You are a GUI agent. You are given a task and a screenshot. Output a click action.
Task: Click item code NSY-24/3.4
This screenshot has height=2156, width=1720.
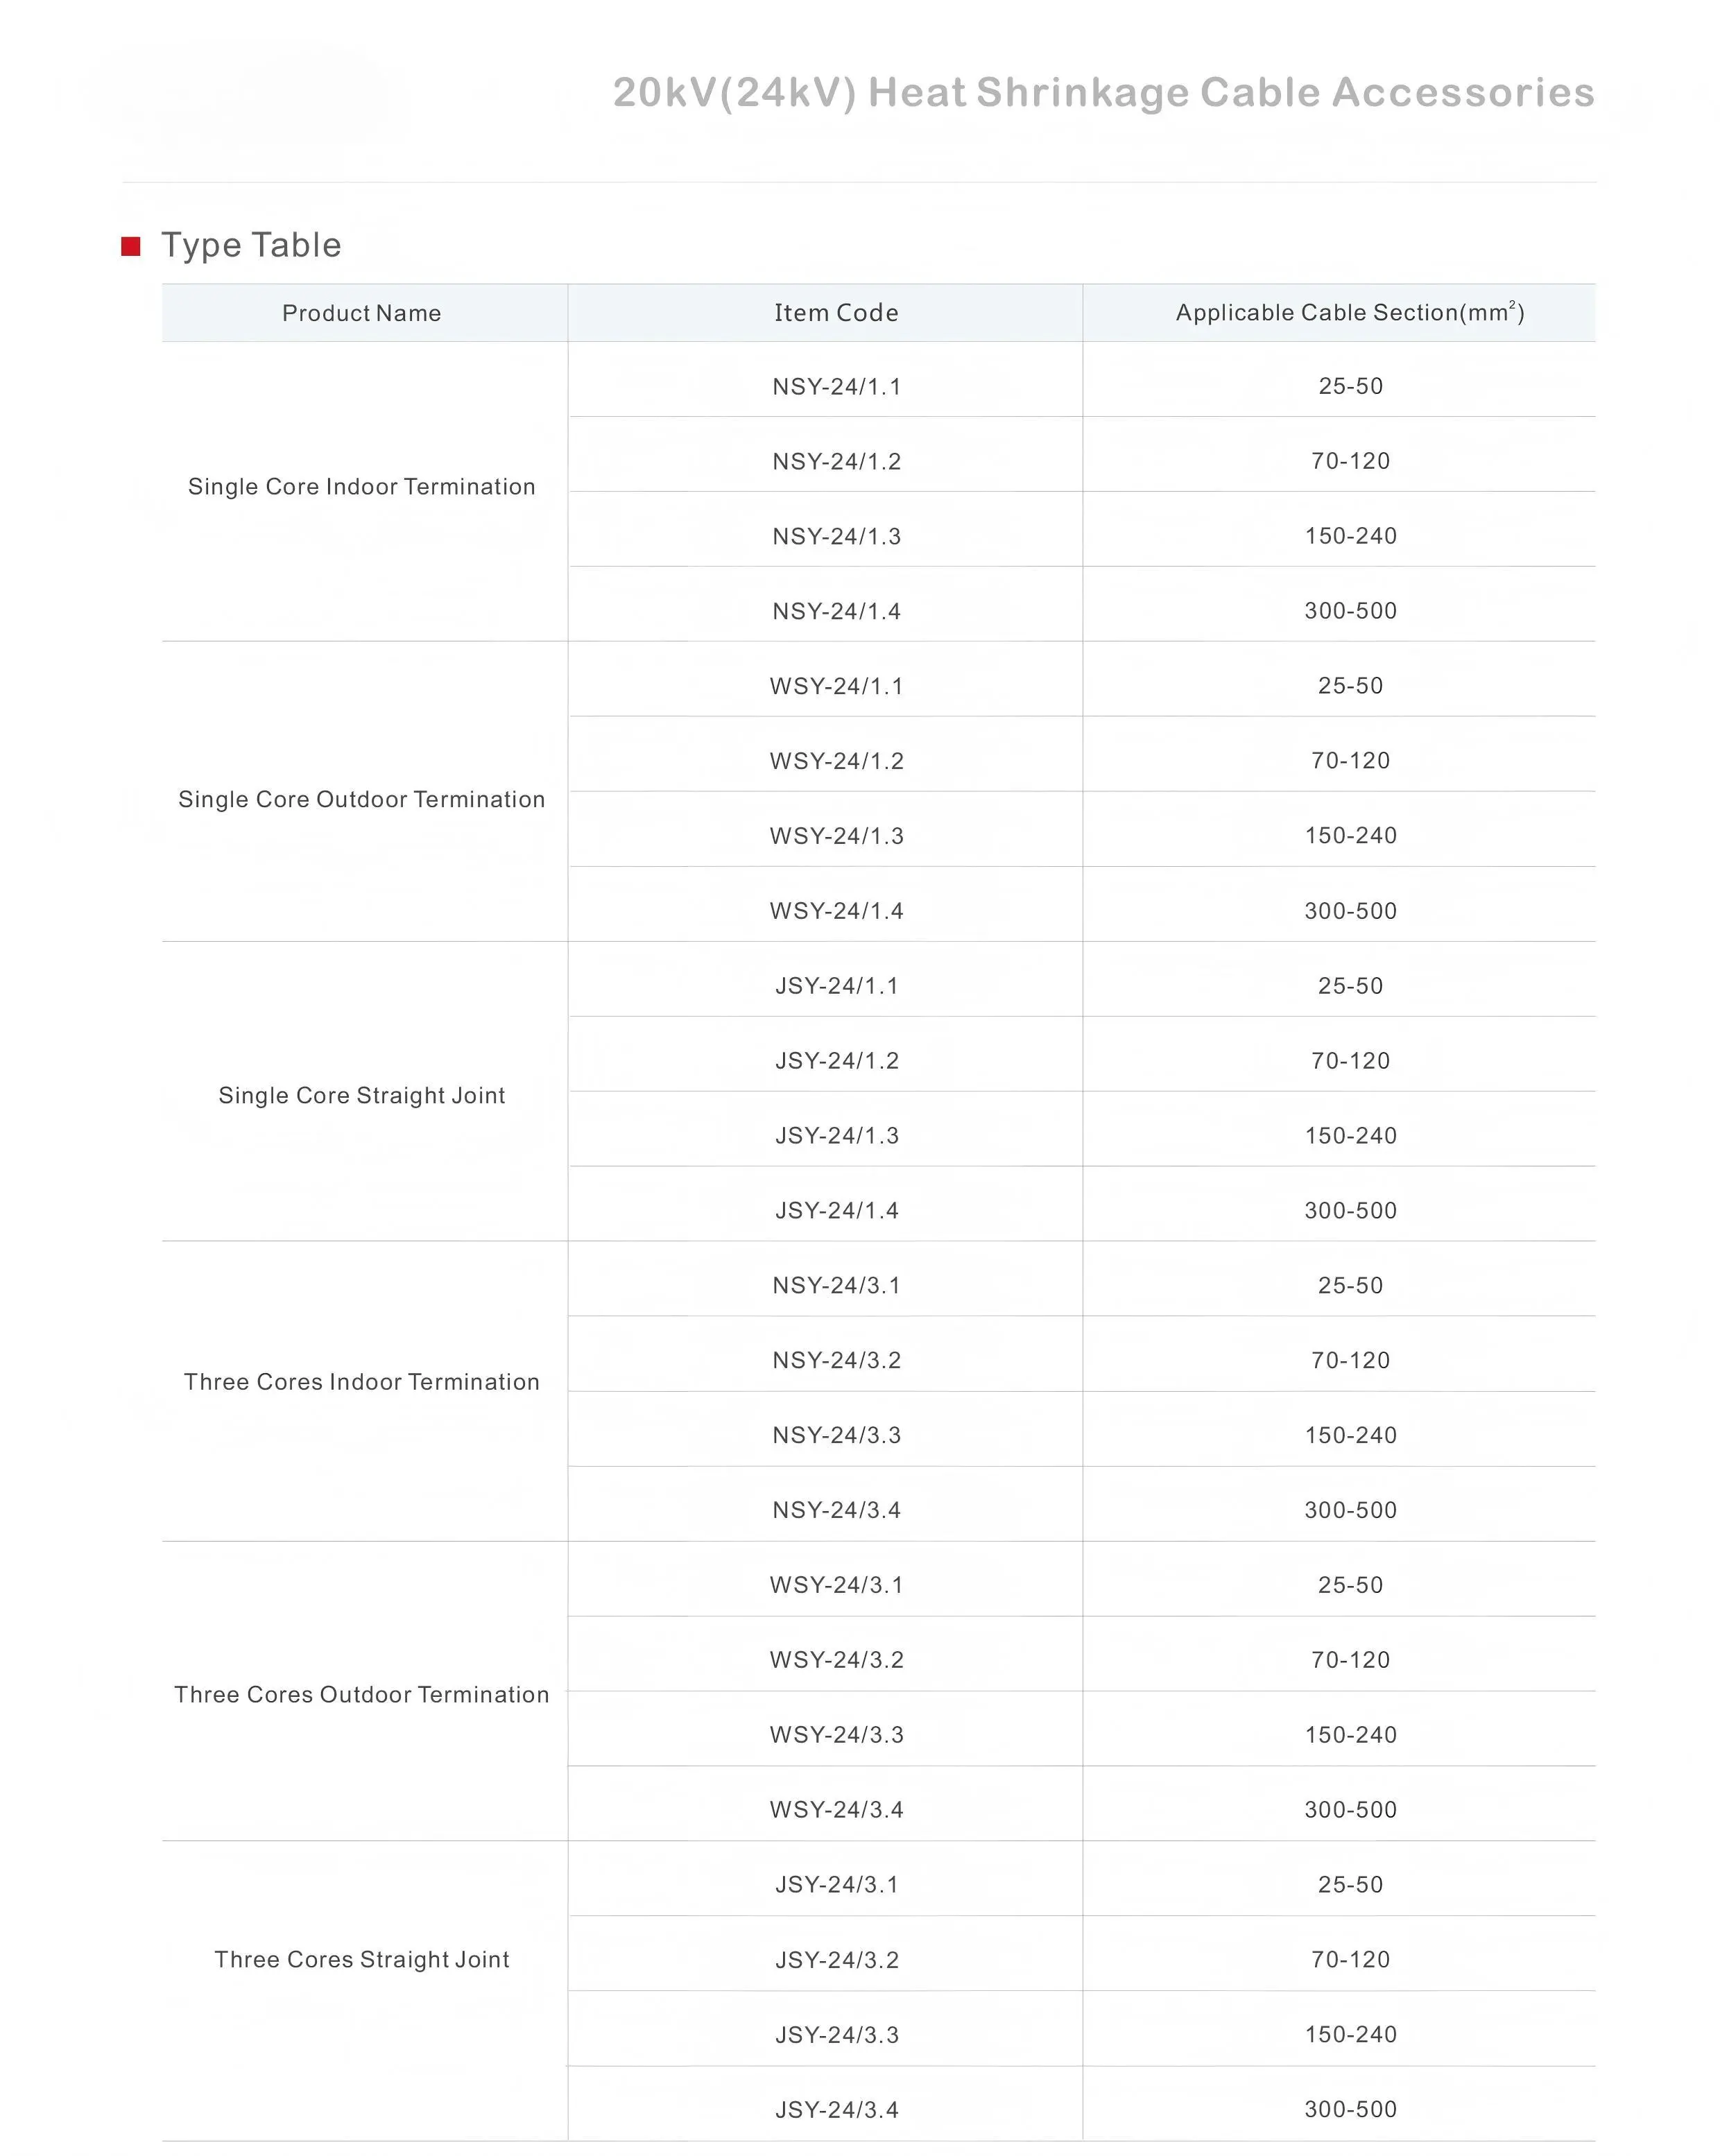click(x=836, y=1511)
